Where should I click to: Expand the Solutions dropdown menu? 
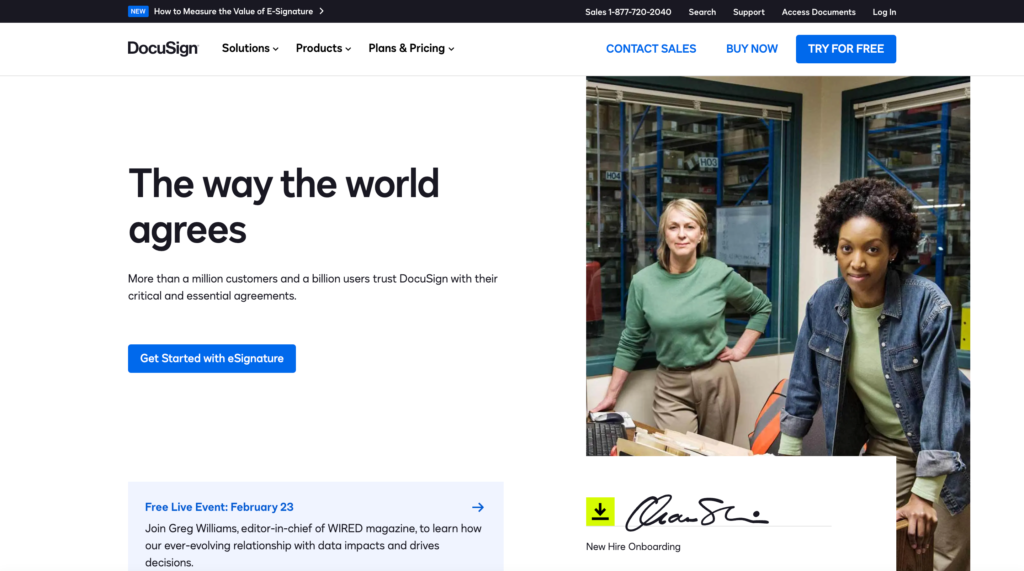(250, 48)
